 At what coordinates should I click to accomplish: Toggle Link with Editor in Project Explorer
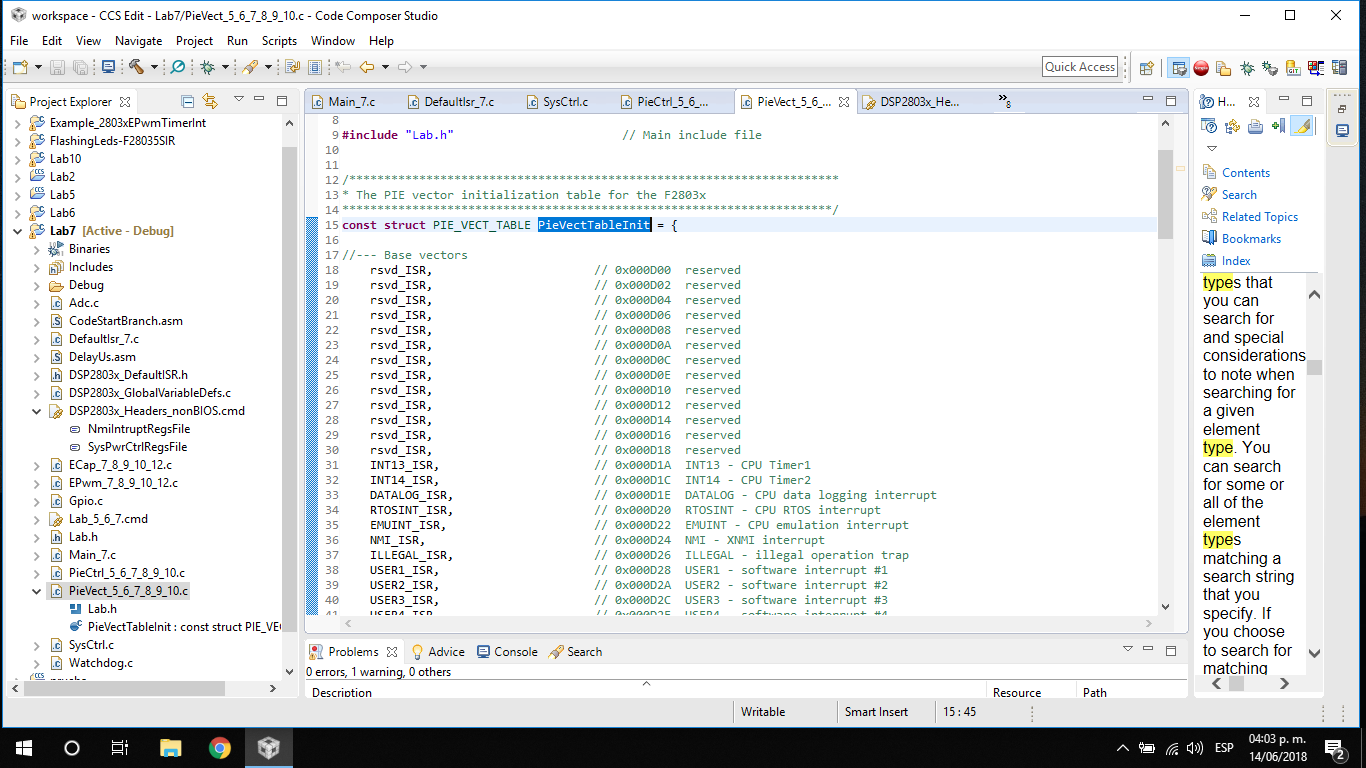pos(210,101)
